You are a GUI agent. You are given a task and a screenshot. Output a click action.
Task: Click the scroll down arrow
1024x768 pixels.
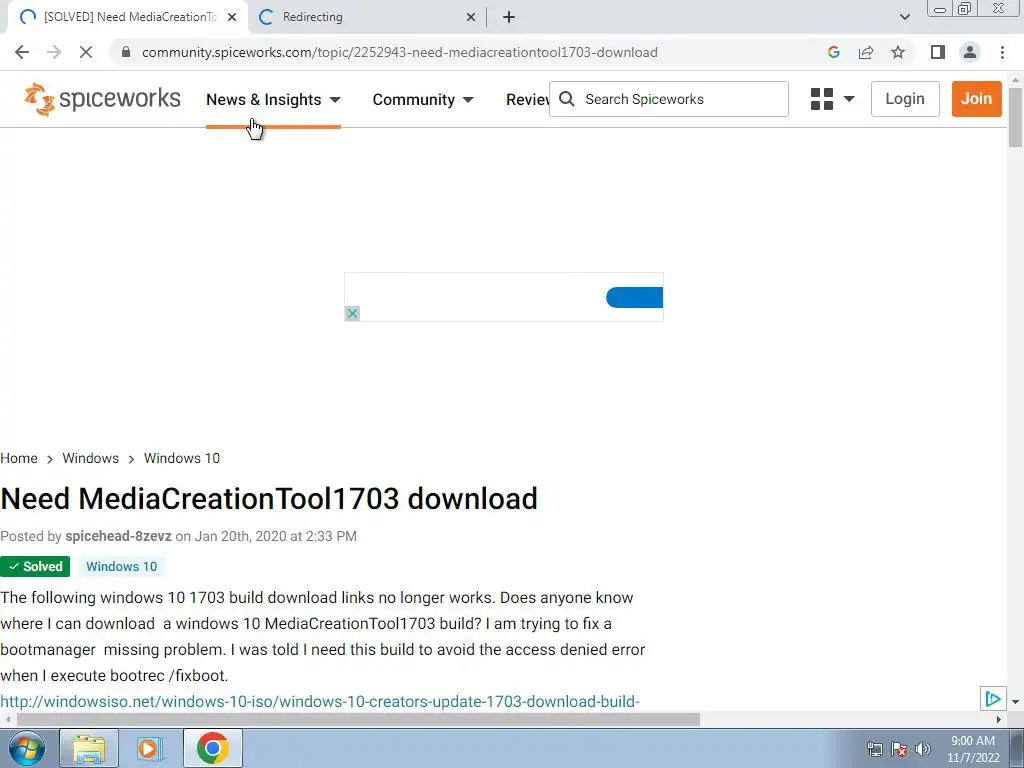click(x=1016, y=702)
